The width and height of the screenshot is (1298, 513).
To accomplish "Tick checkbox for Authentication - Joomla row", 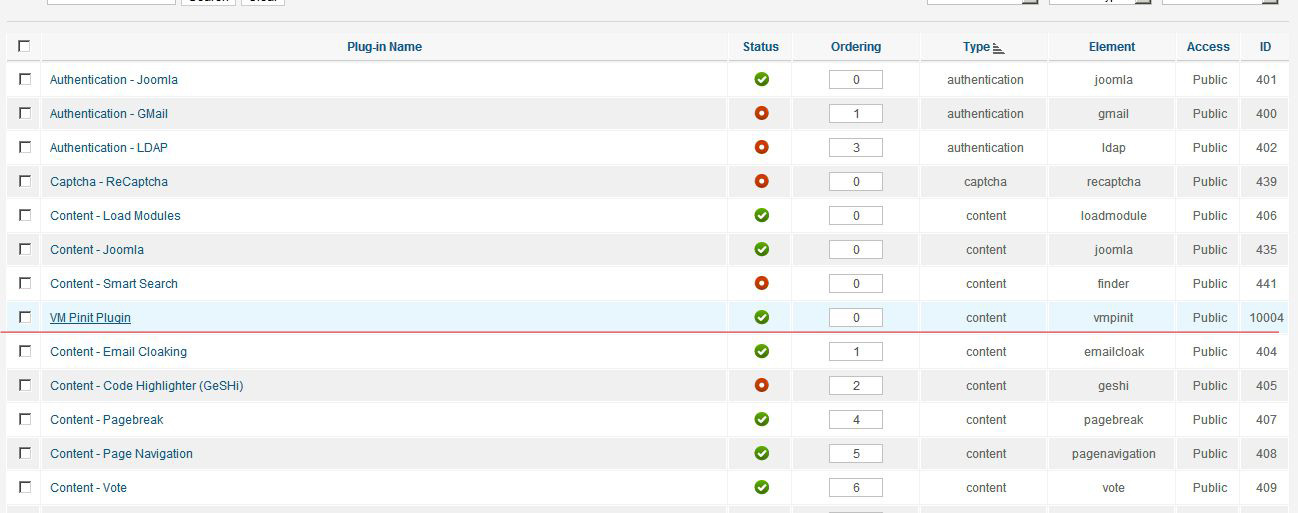I will [x=25, y=79].
